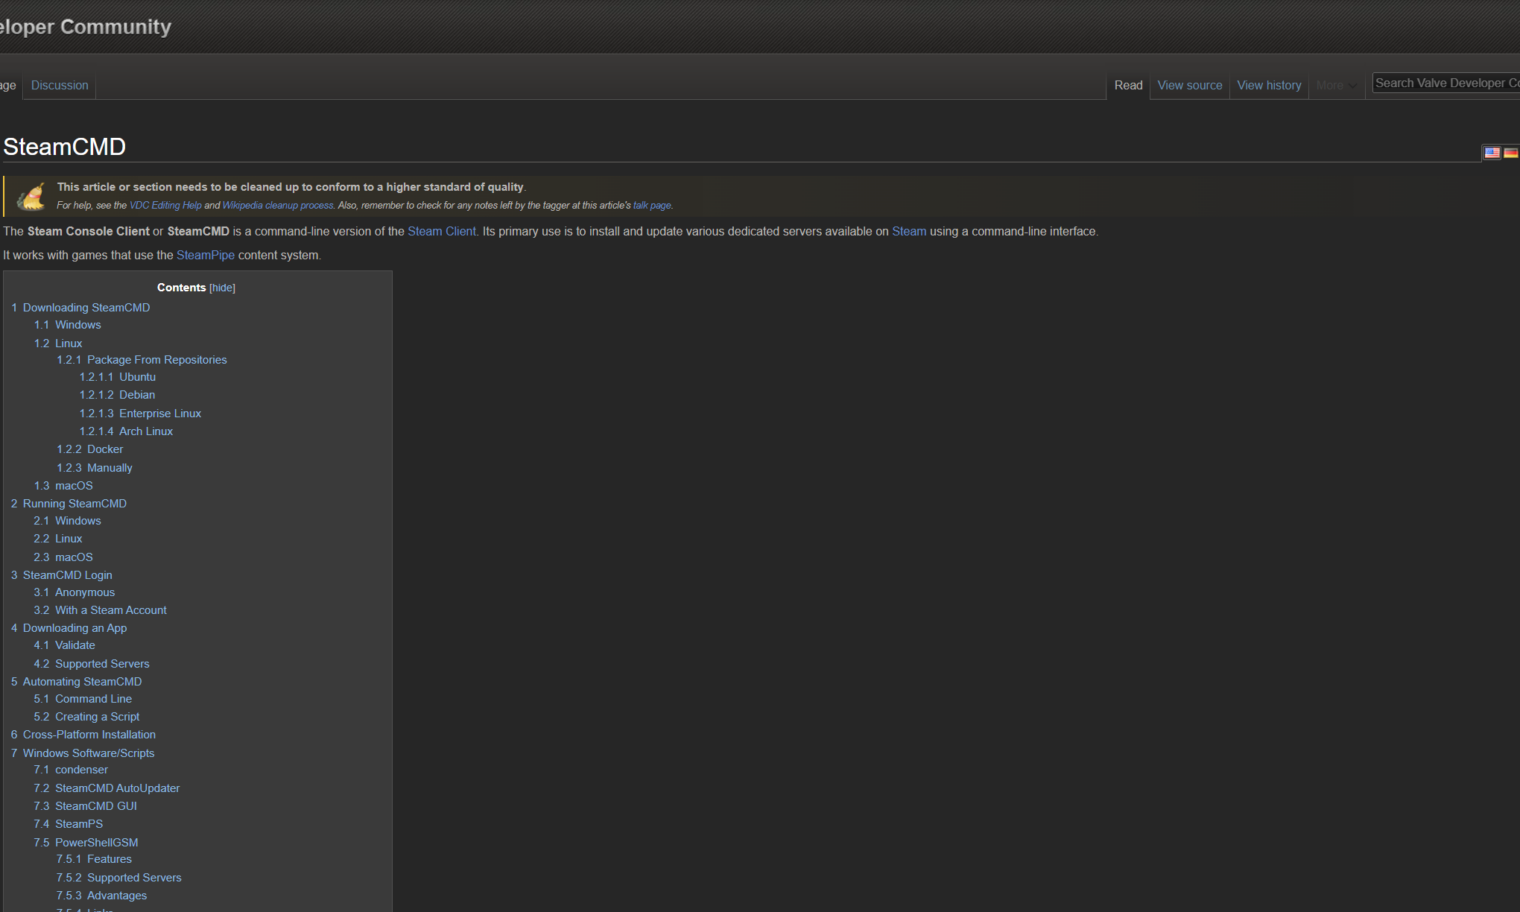Go to Anonymous section
This screenshot has width=1520, height=912.
tap(74, 593)
